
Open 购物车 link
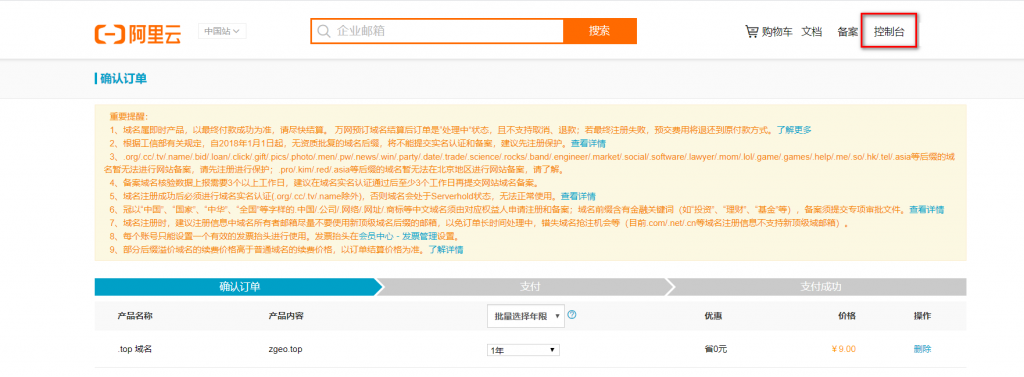coord(777,31)
